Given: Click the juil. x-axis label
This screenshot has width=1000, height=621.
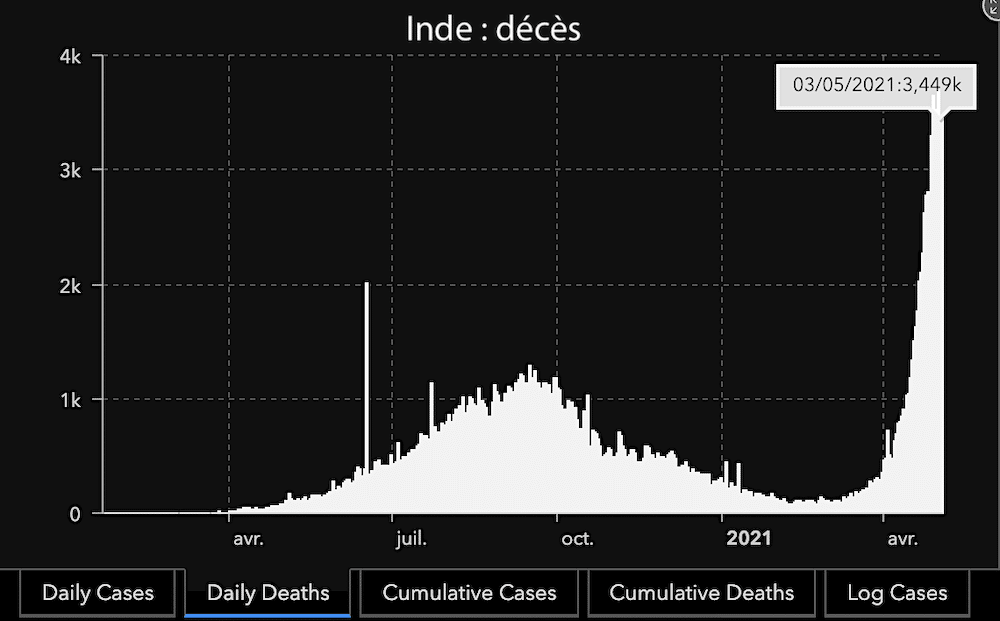Looking at the screenshot, I should pyautogui.click(x=411, y=539).
